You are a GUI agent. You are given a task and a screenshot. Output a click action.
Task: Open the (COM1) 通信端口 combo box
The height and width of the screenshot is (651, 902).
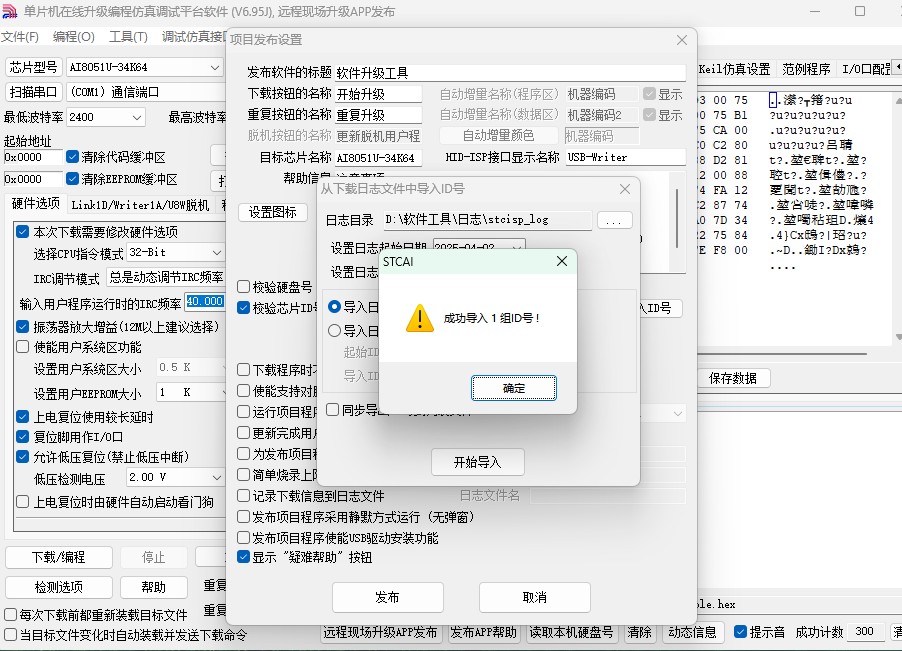click(x=146, y=92)
